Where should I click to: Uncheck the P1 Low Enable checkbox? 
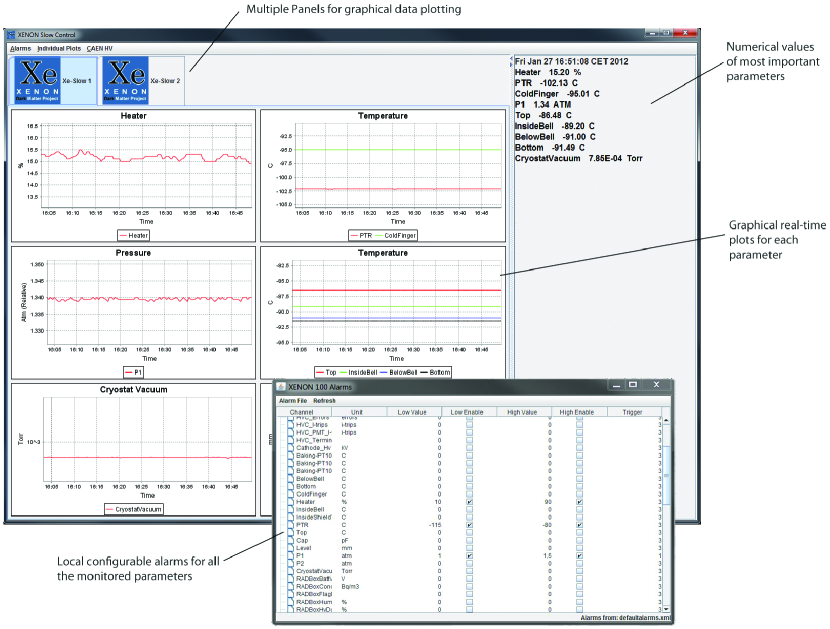(x=470, y=556)
